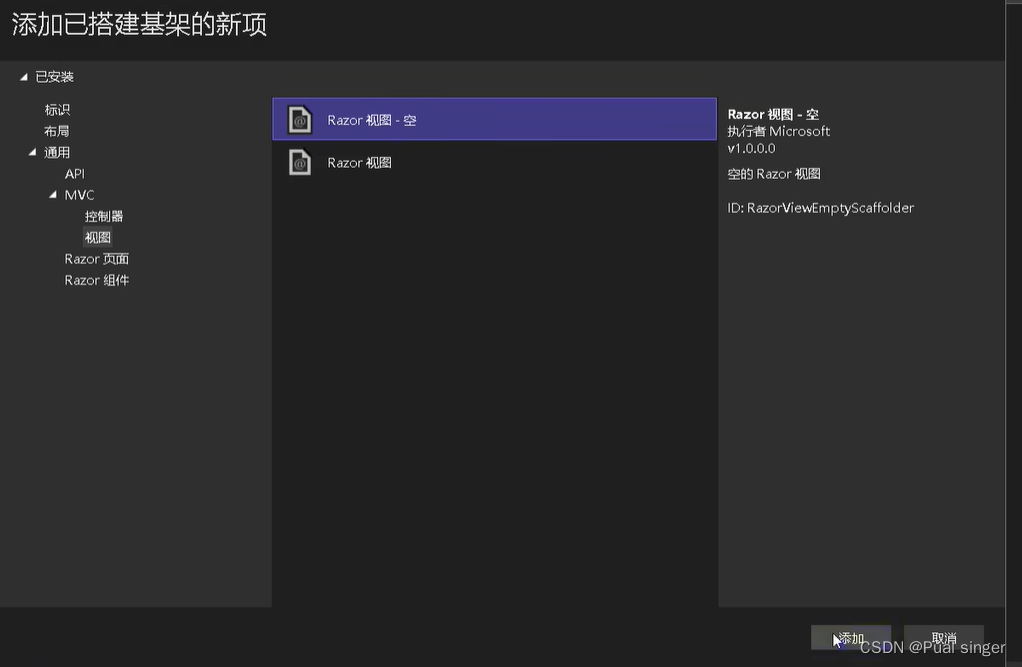This screenshot has height=667, width=1022.
Task: Click the 执行者 Microsoft text
Action: (x=778, y=131)
